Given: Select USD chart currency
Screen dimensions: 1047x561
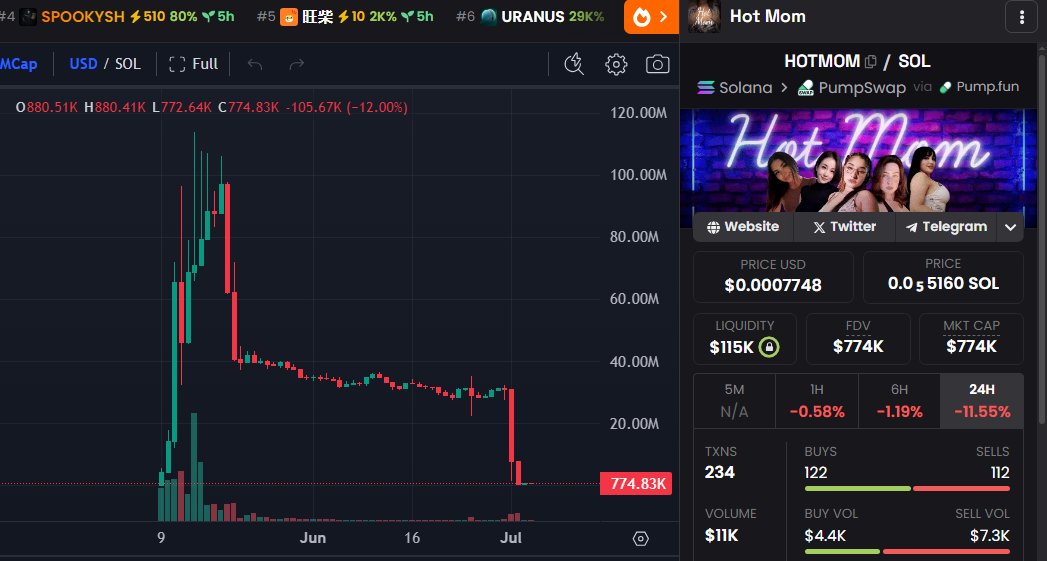Looking at the screenshot, I should tap(83, 64).
